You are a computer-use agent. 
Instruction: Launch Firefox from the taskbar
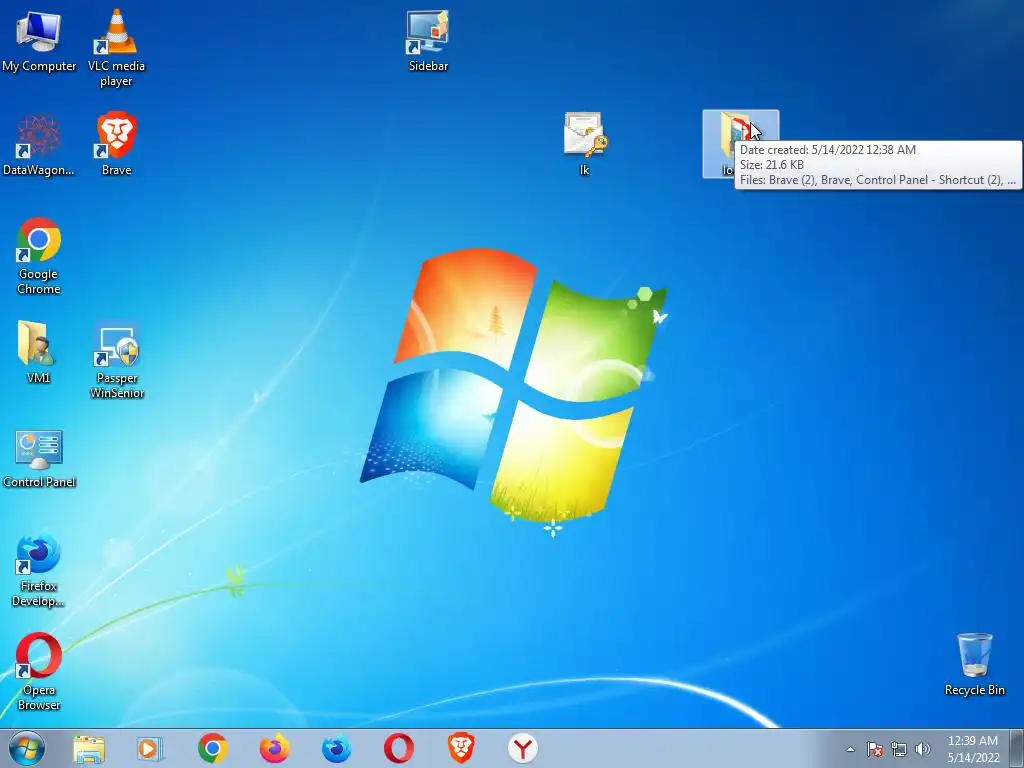coord(274,748)
